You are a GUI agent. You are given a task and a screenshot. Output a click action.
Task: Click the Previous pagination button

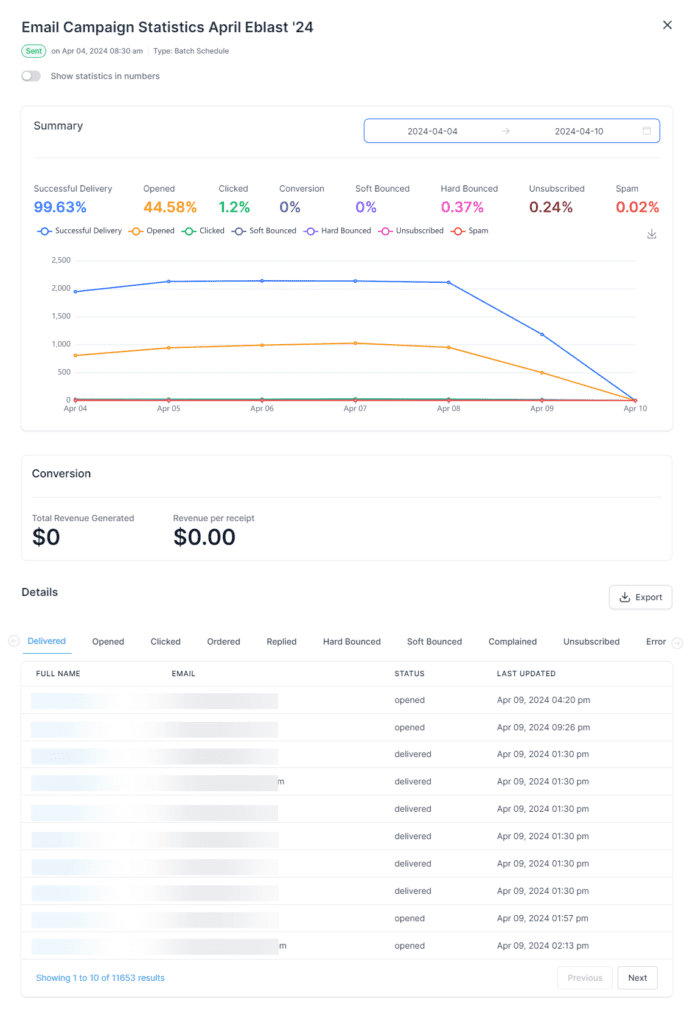coord(584,978)
